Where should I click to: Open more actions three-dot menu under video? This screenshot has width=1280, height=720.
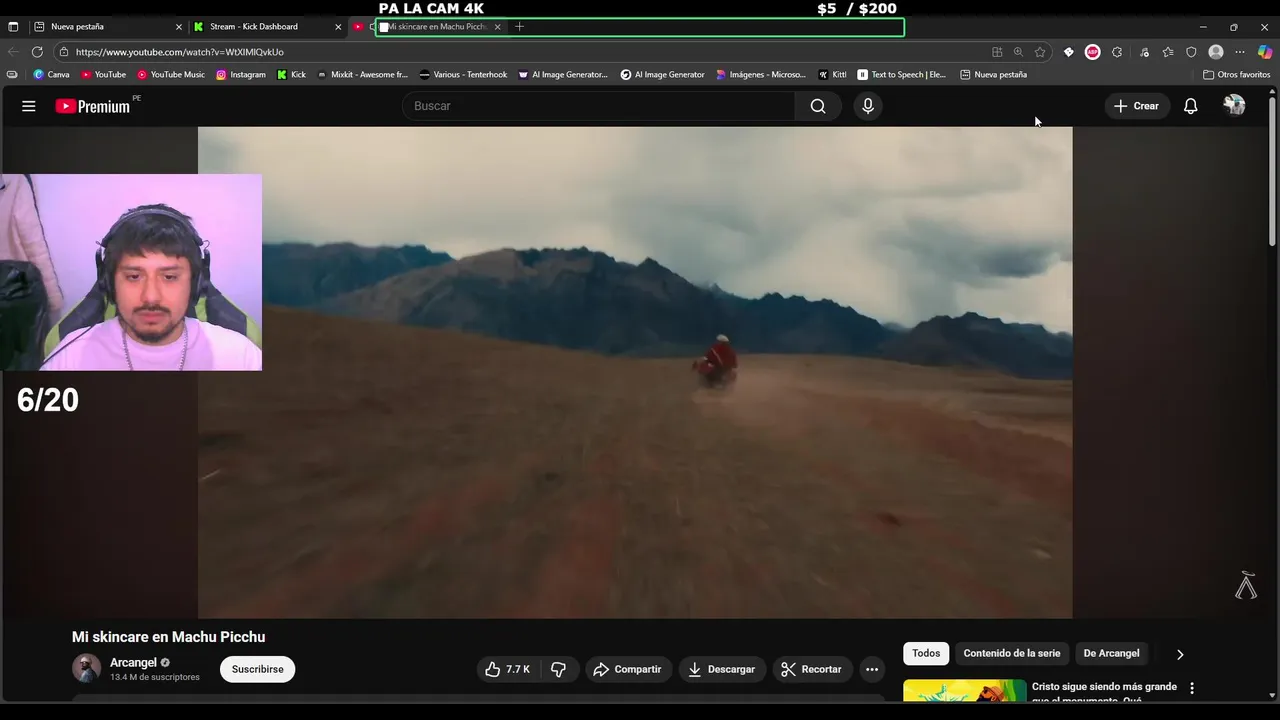pos(872,669)
